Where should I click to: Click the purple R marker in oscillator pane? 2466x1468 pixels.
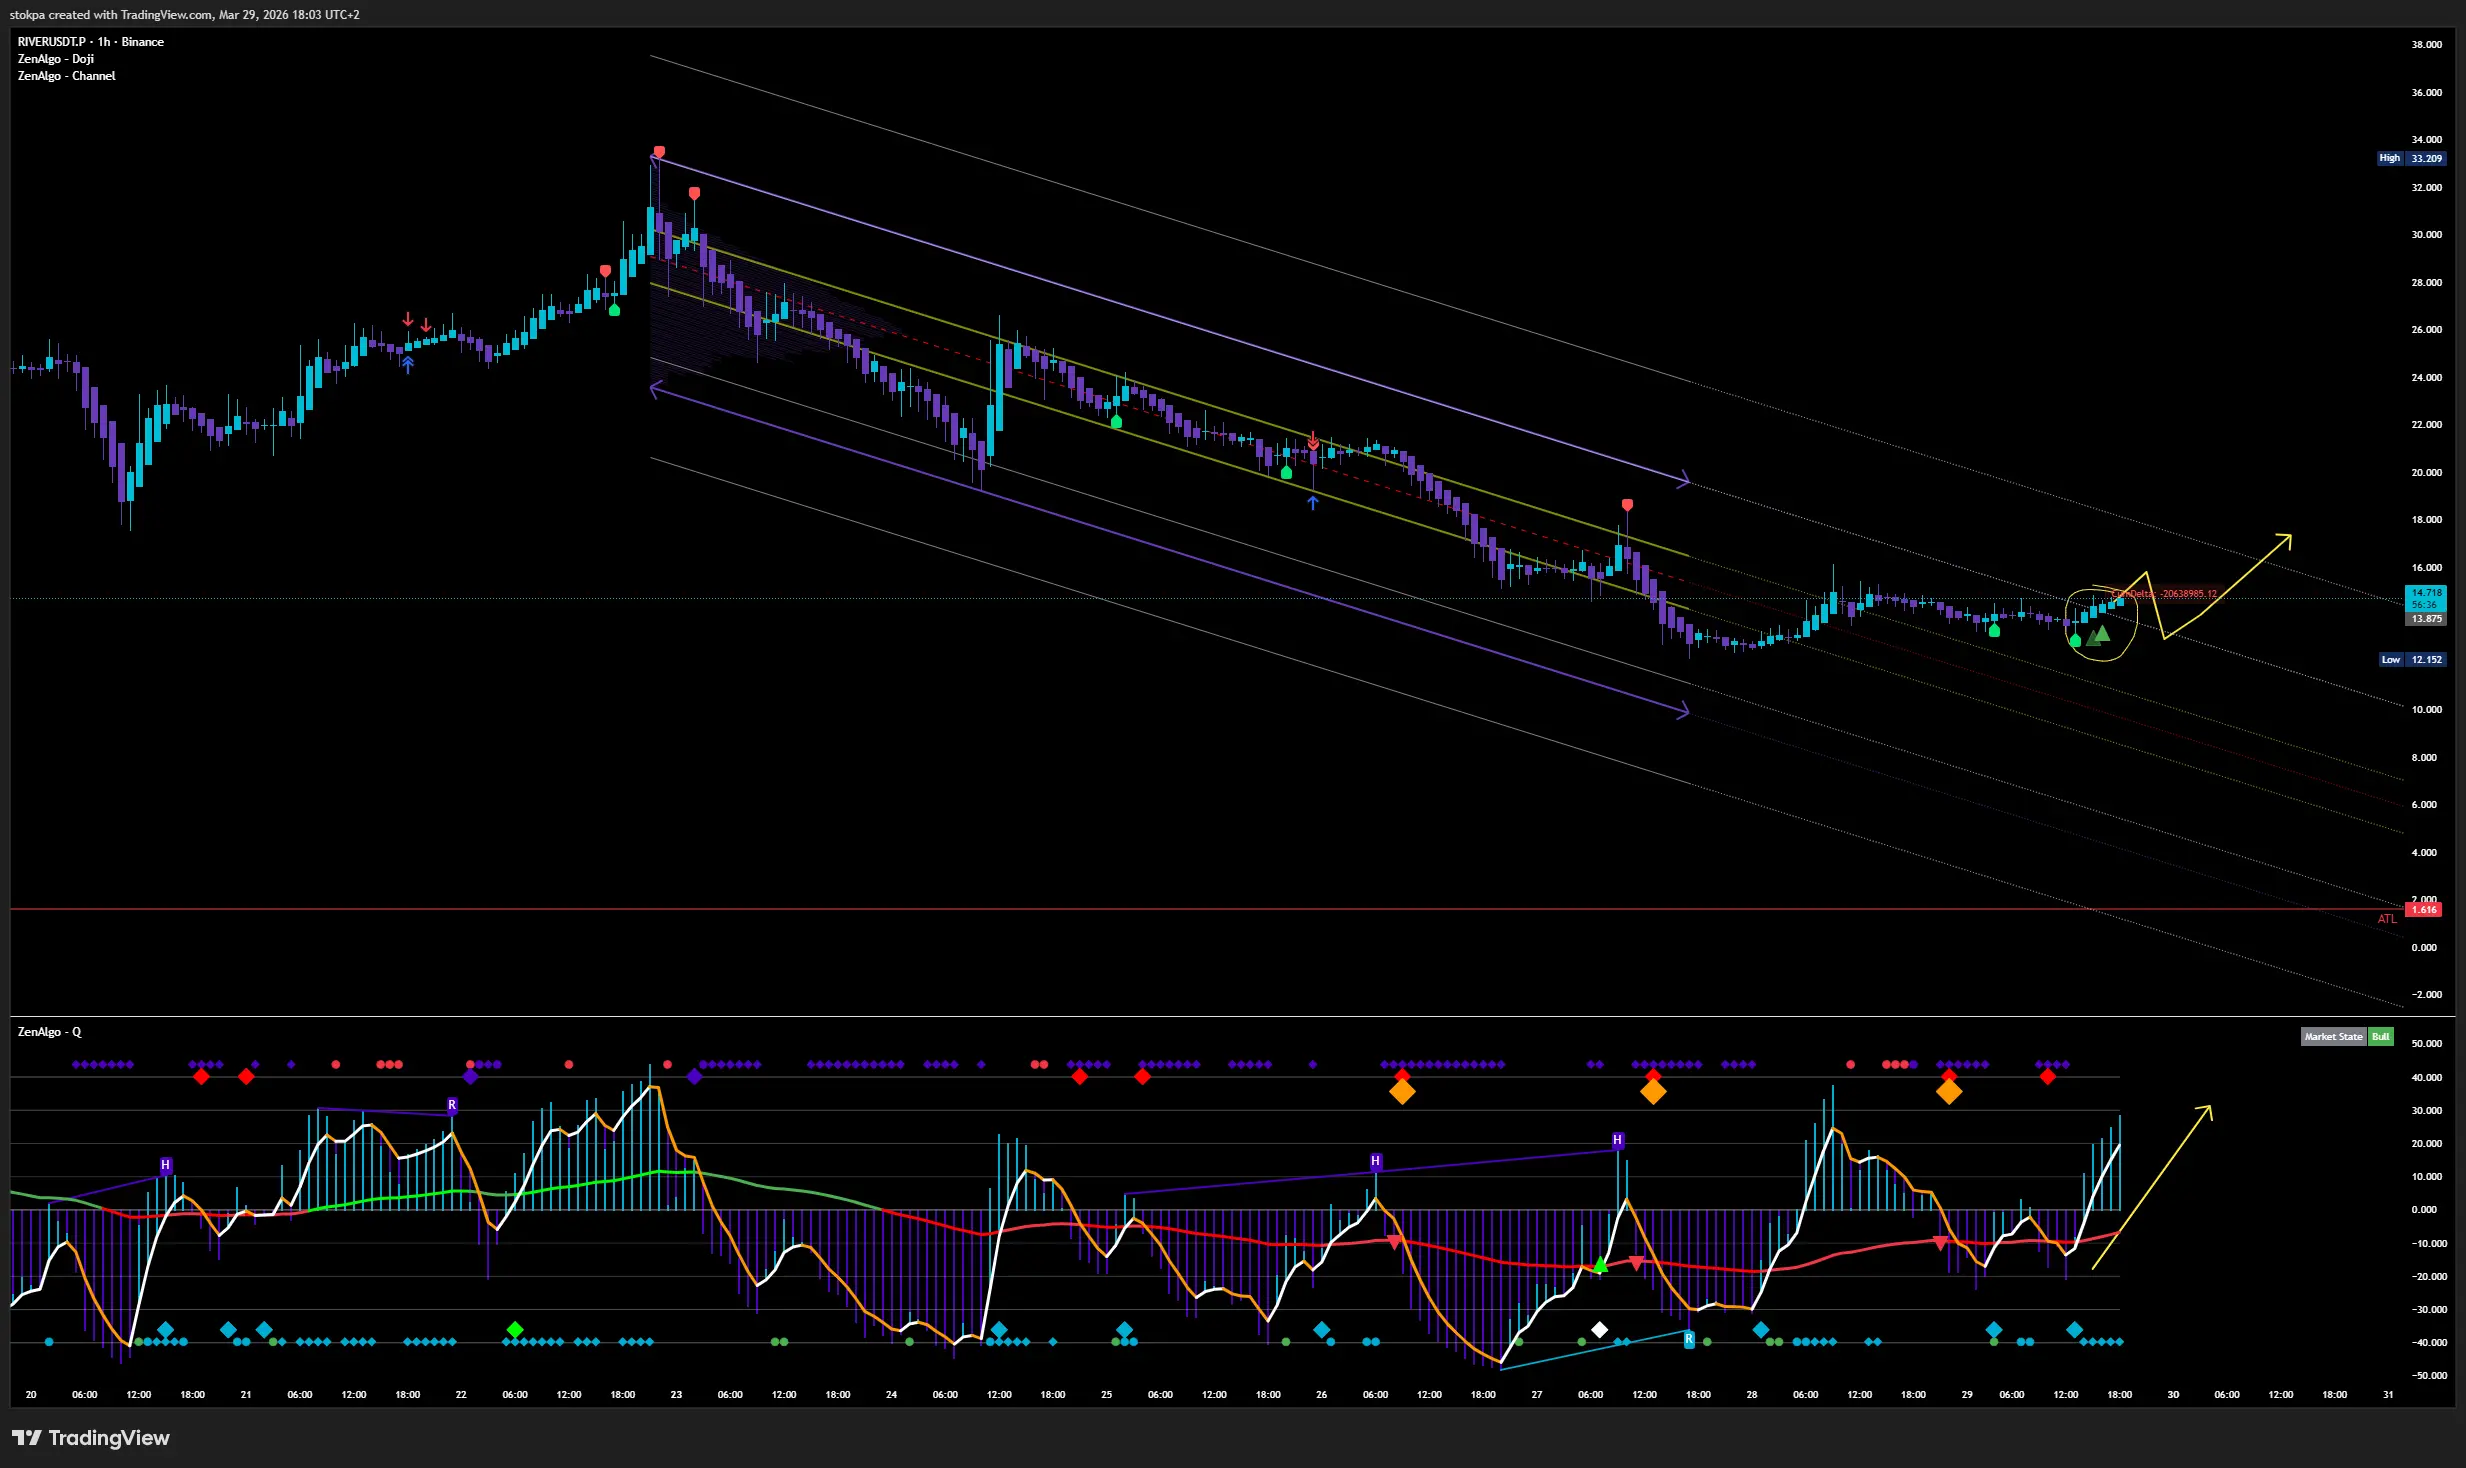pyautogui.click(x=452, y=1106)
